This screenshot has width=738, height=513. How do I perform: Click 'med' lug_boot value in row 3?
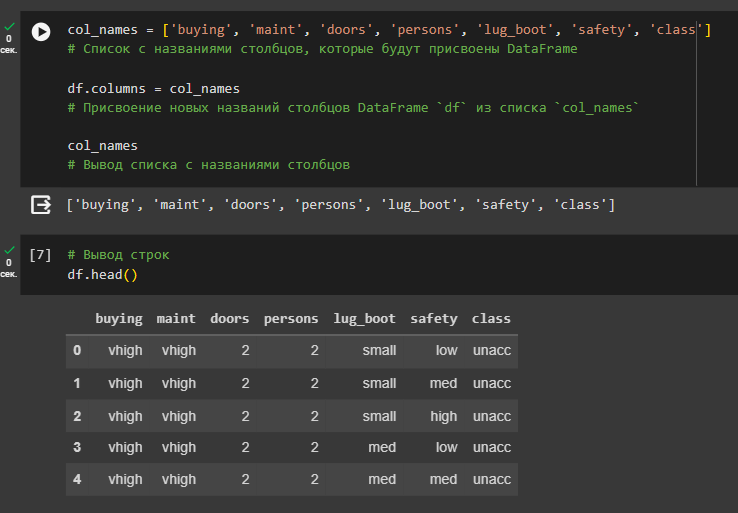(x=382, y=447)
